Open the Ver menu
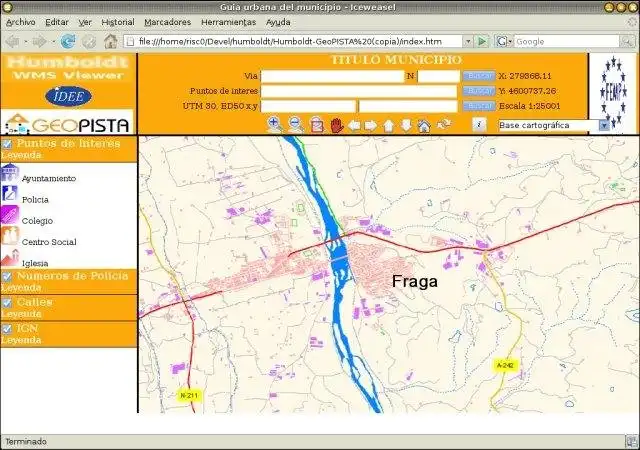The image size is (640, 450). [x=85, y=22]
